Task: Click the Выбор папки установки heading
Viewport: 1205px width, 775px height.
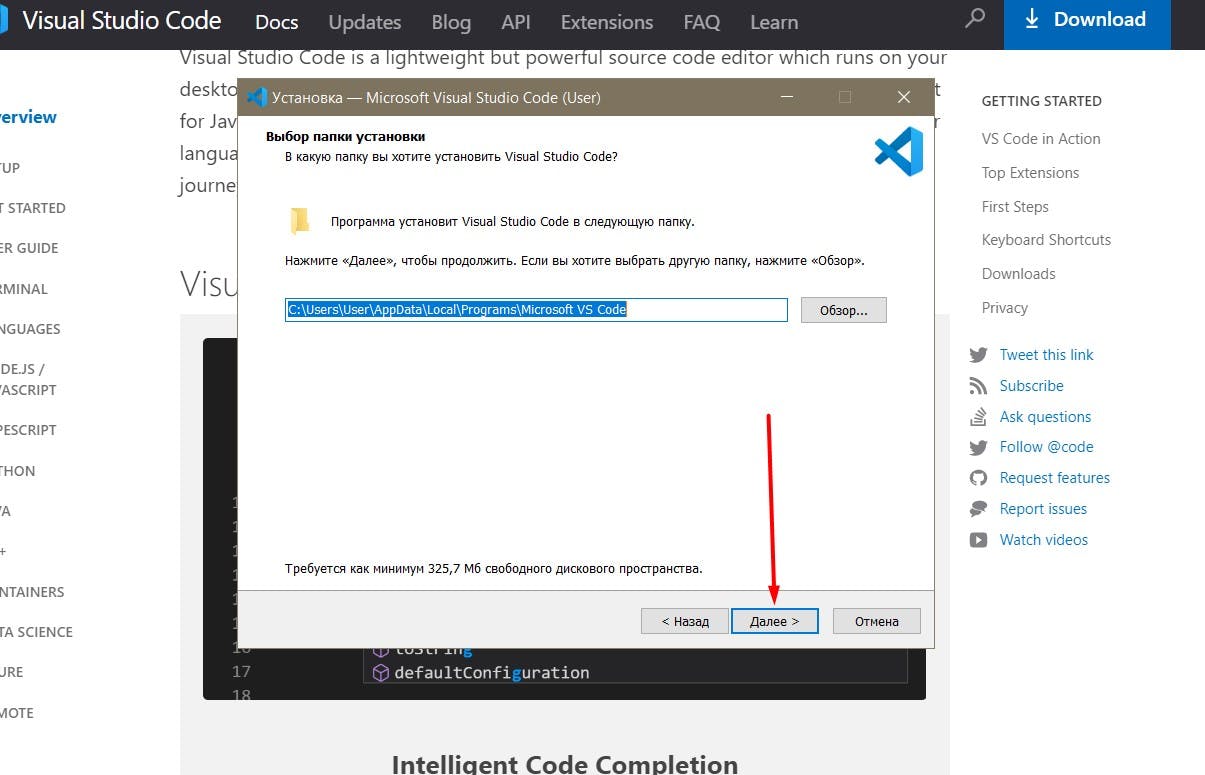Action: pos(345,137)
